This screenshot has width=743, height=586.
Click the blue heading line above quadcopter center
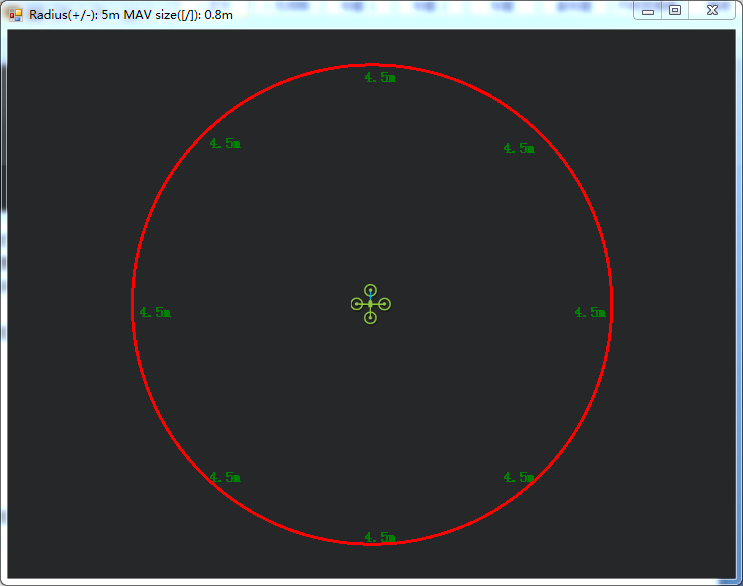point(370,297)
